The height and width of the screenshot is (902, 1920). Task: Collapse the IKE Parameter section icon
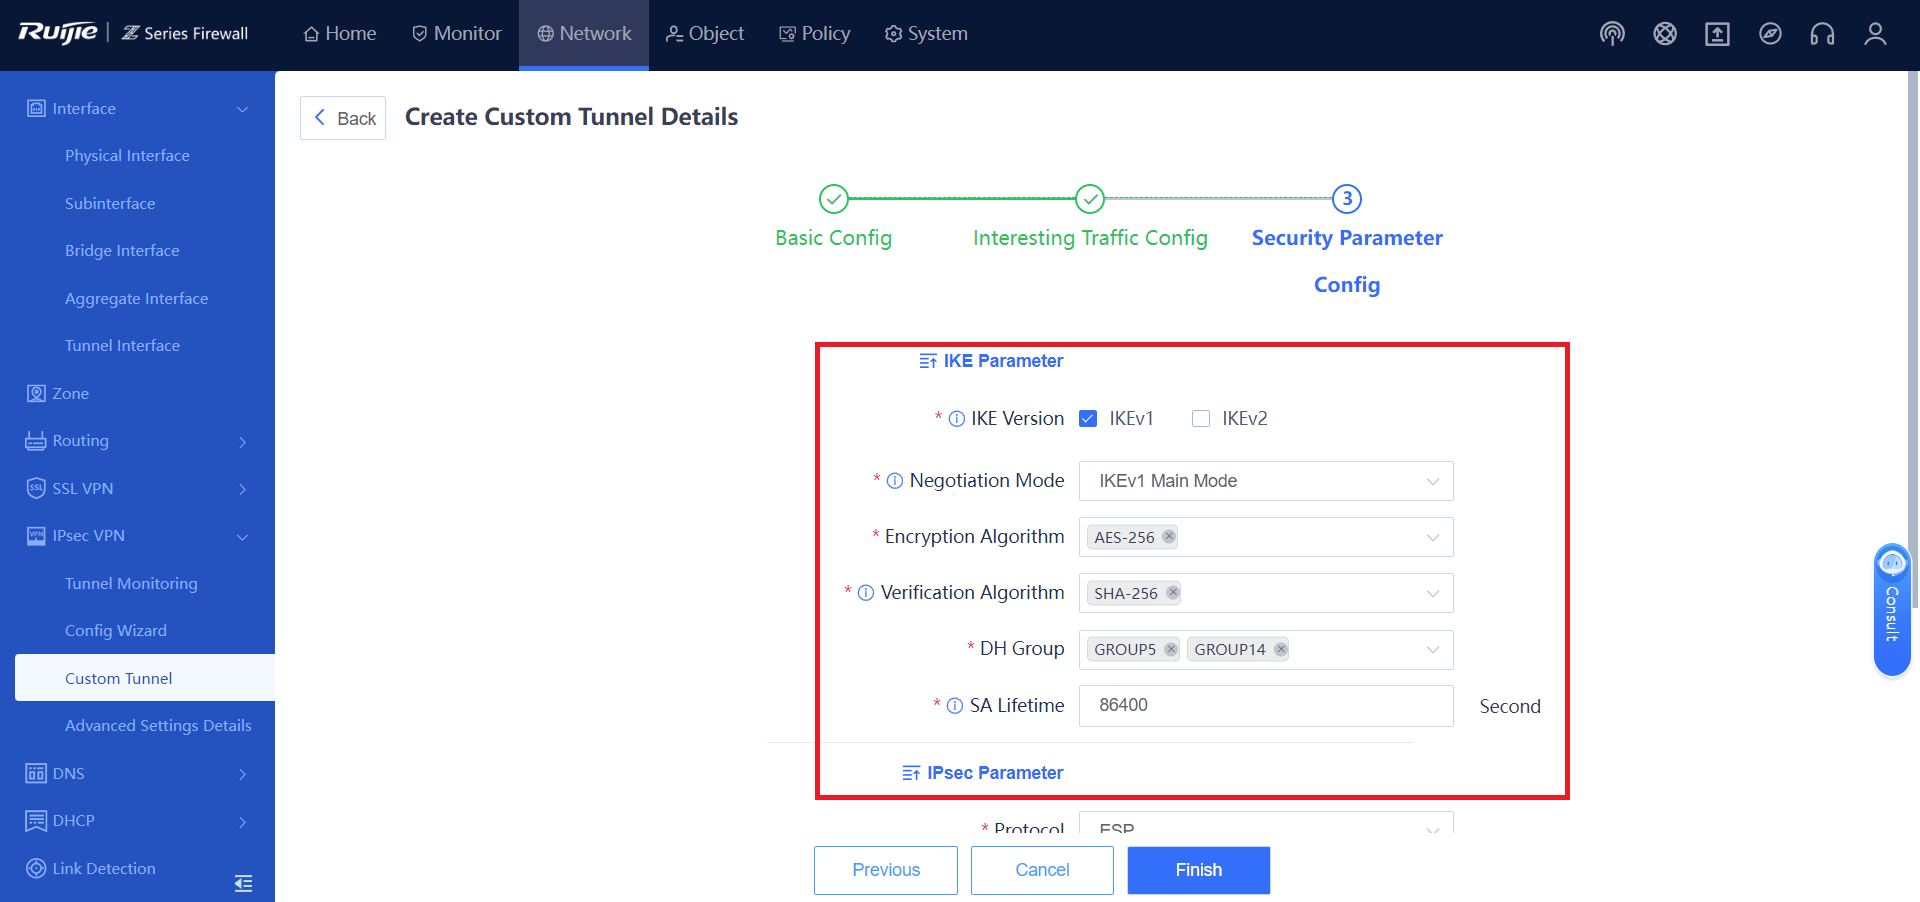928,361
